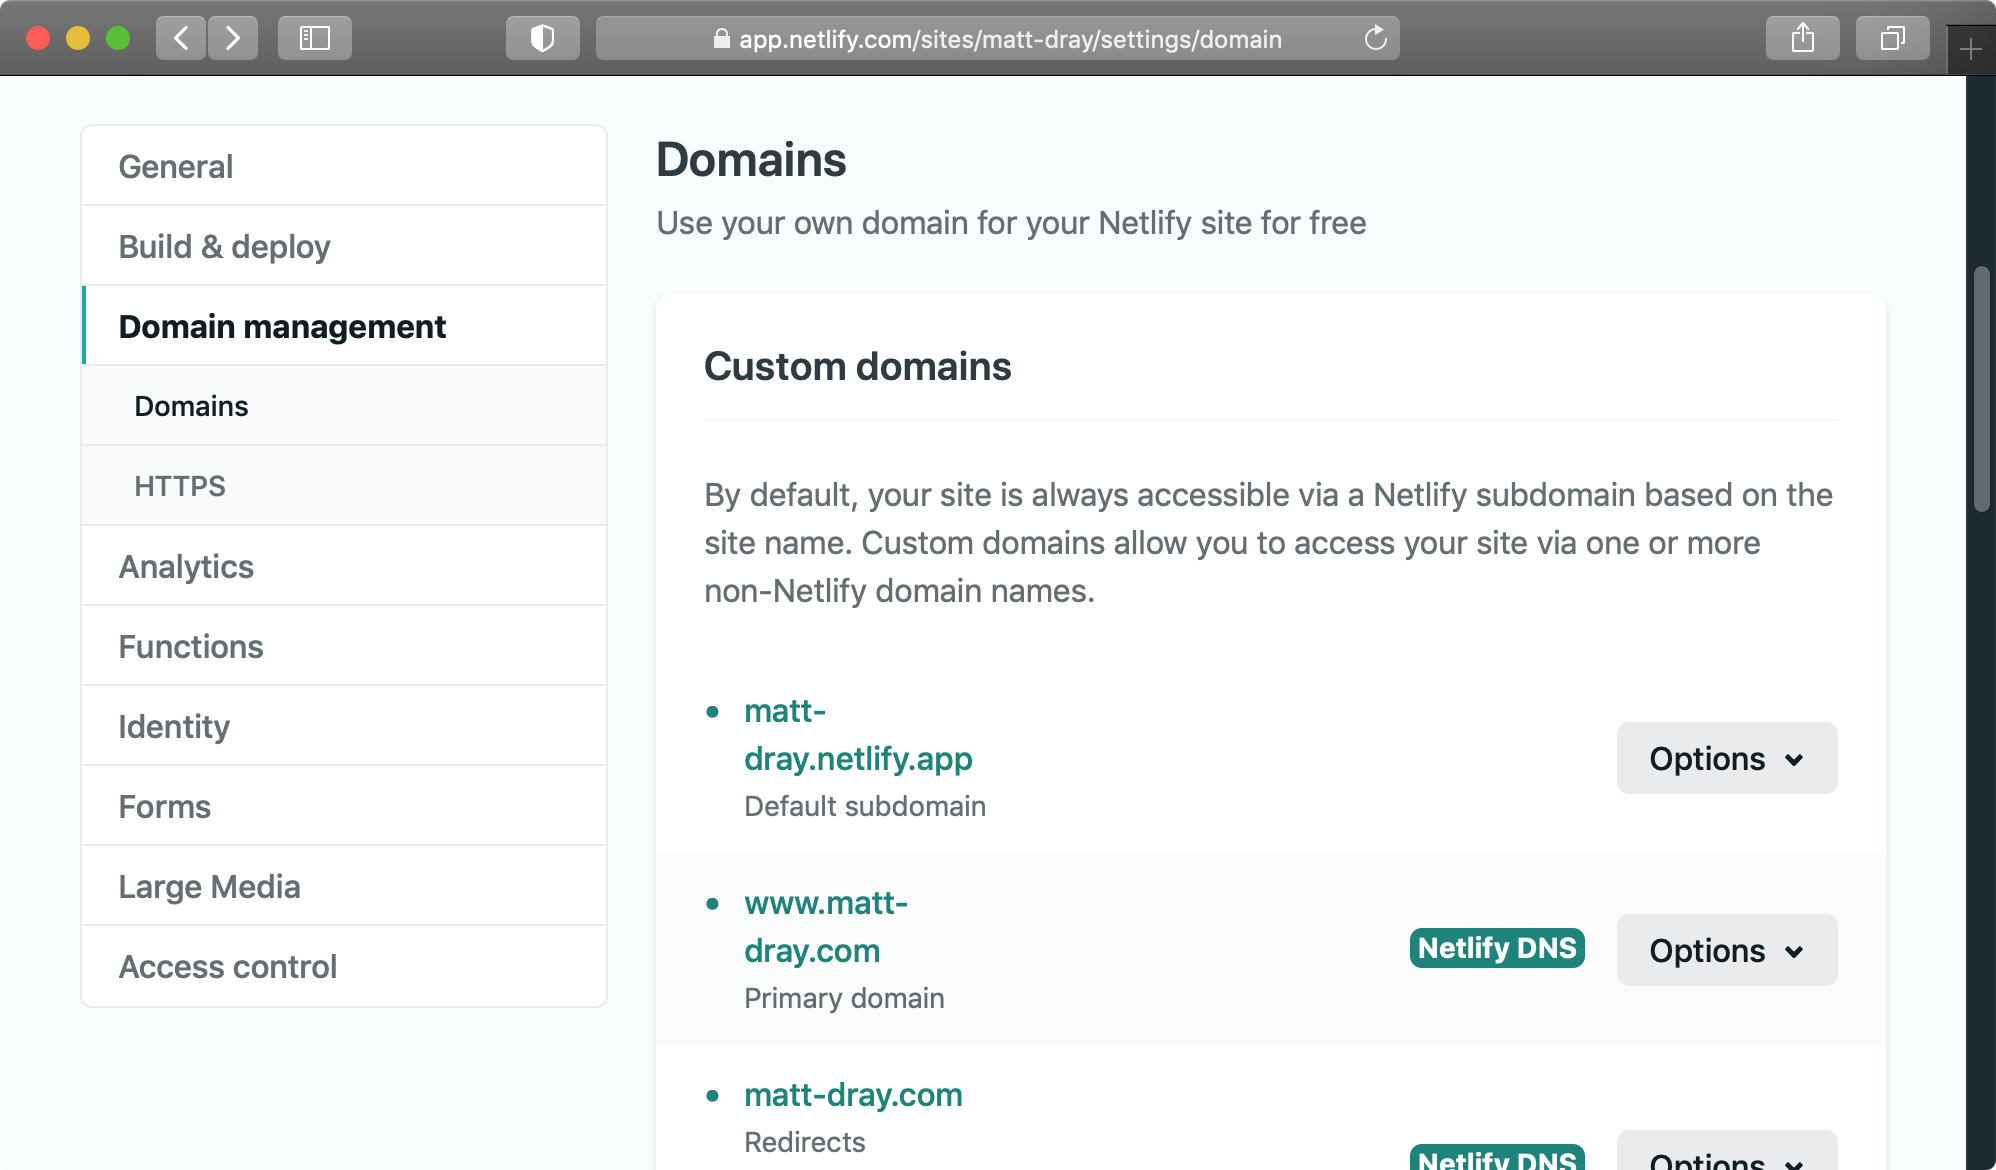Open the privacy shield report icon
1996x1170 pixels.
click(542, 38)
